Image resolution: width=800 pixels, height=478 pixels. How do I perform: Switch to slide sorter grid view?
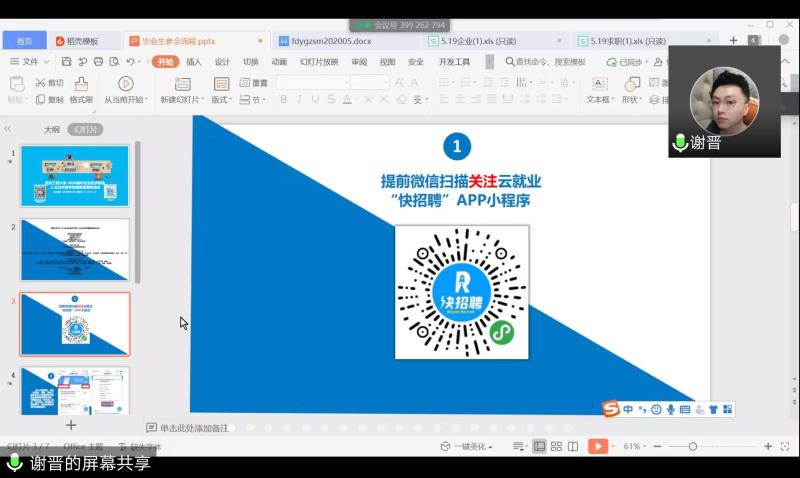tap(556, 447)
